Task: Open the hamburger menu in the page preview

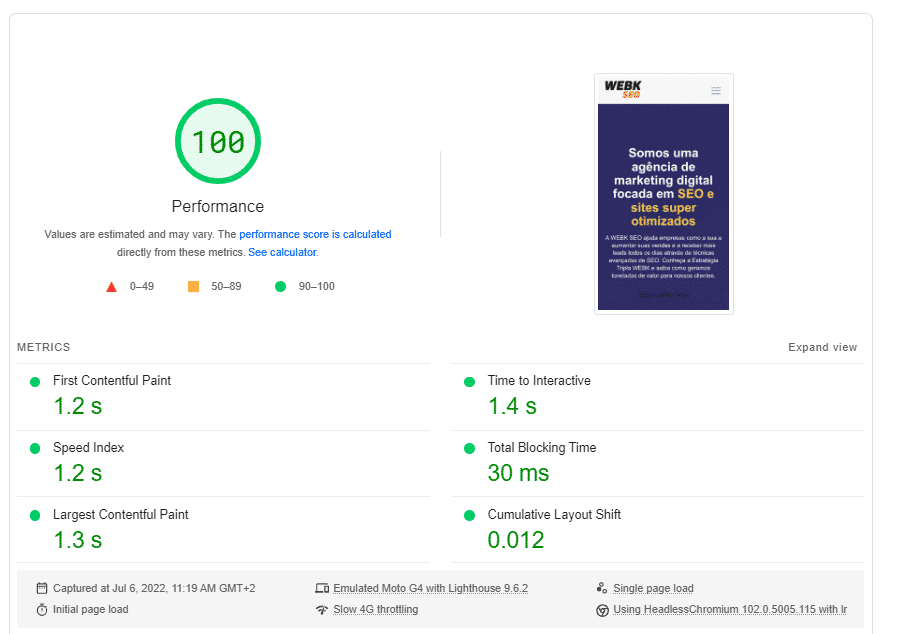Action: pos(716,90)
